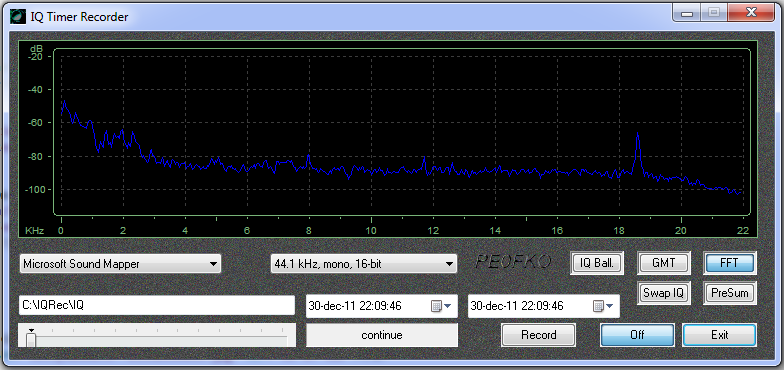Viewport: 784px width, 370px height.
Task: Toggle the IQ Ball. button
Action: point(597,263)
